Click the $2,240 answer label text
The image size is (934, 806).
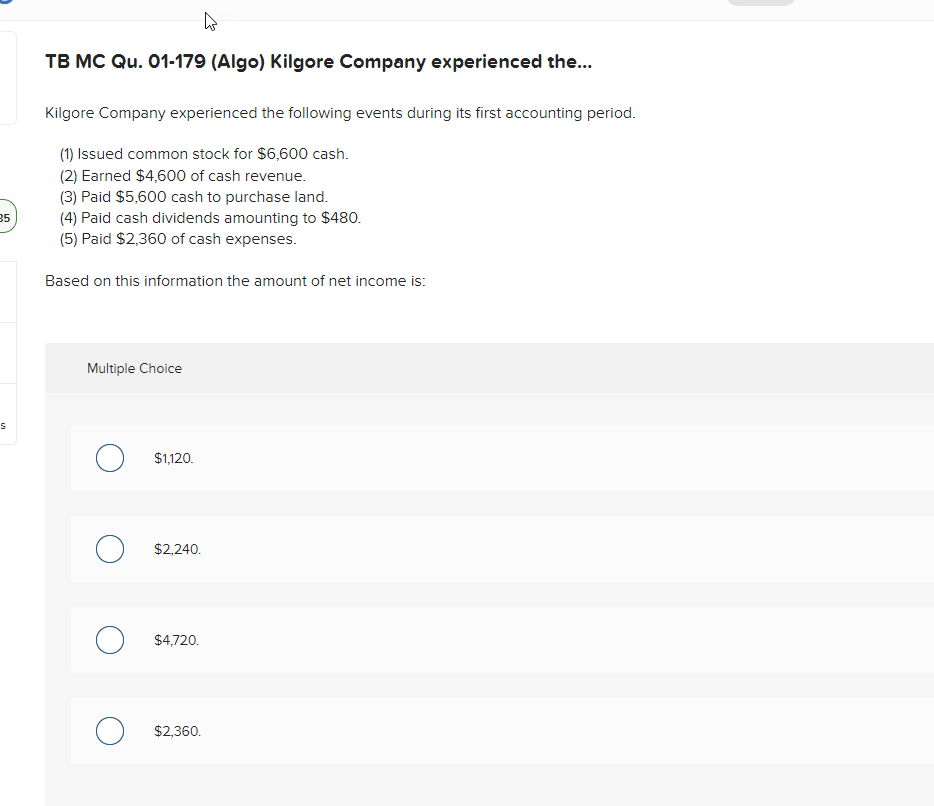point(177,549)
